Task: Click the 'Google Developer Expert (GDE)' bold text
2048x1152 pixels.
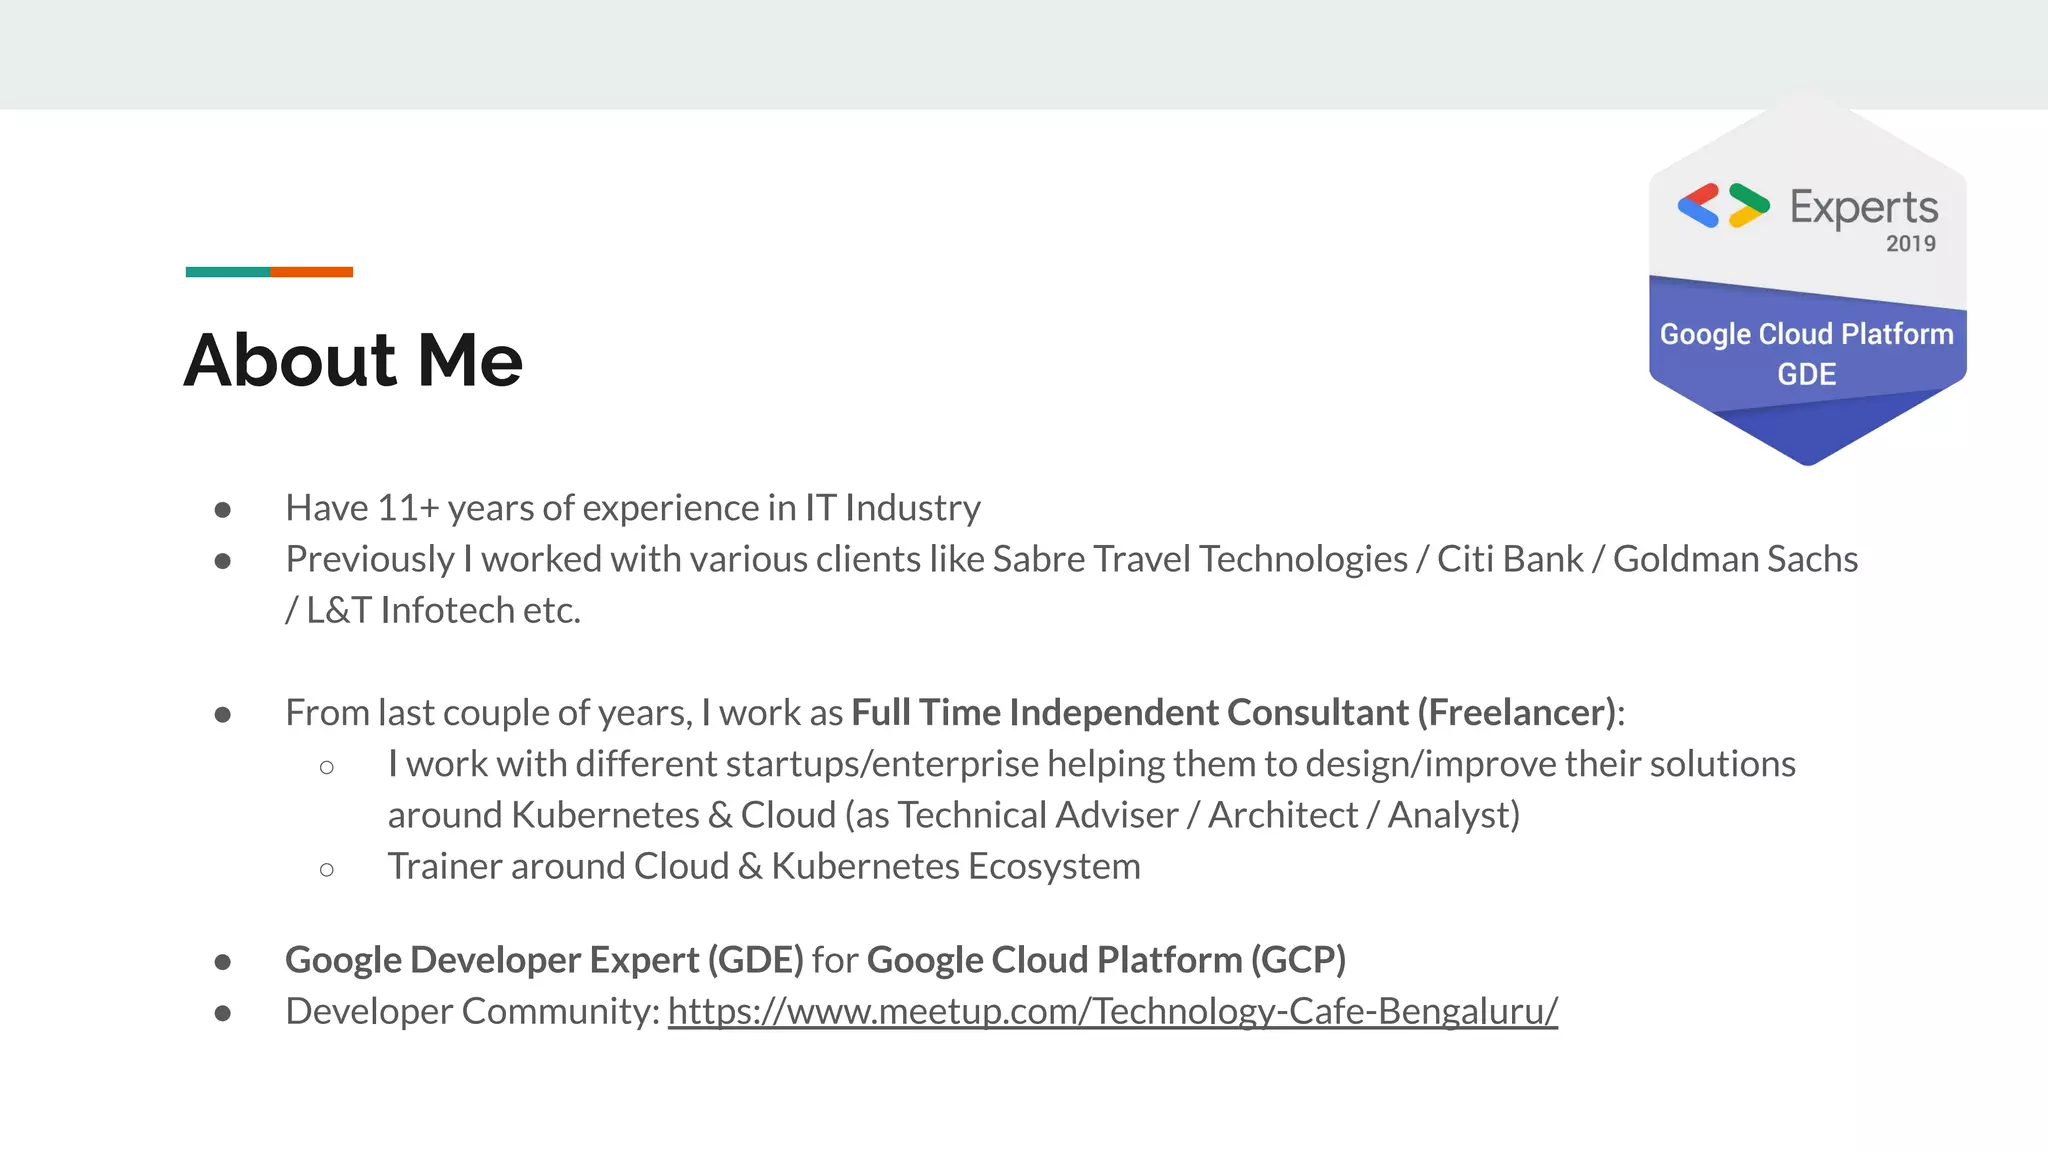Action: click(544, 959)
